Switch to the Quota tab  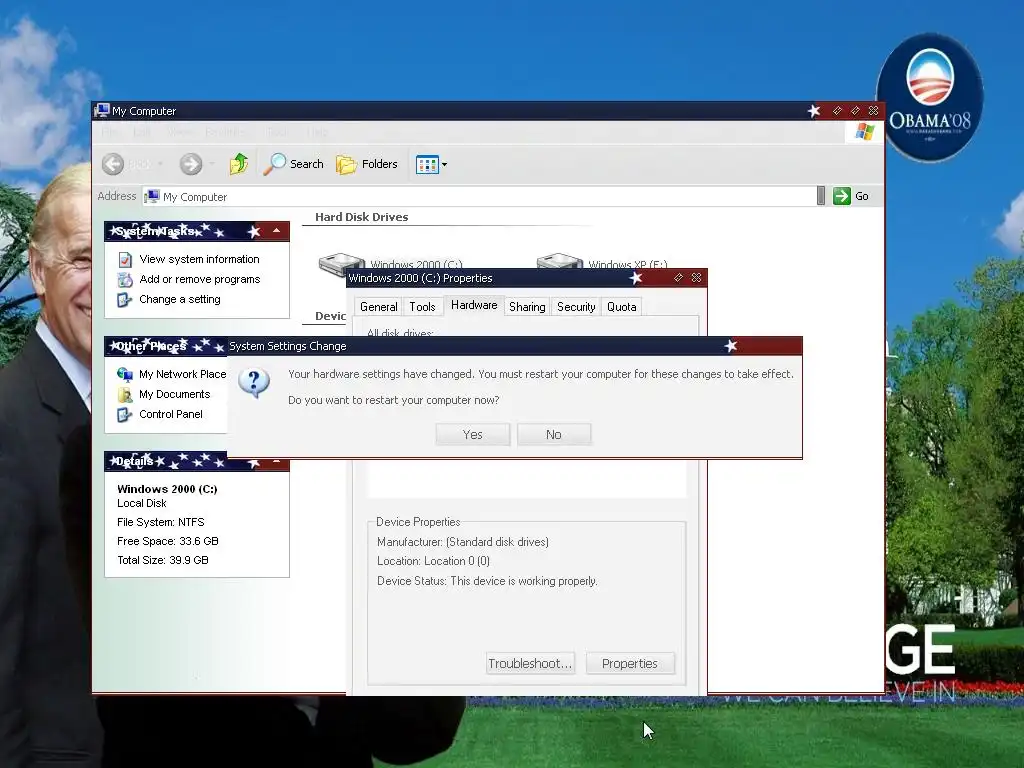click(622, 307)
